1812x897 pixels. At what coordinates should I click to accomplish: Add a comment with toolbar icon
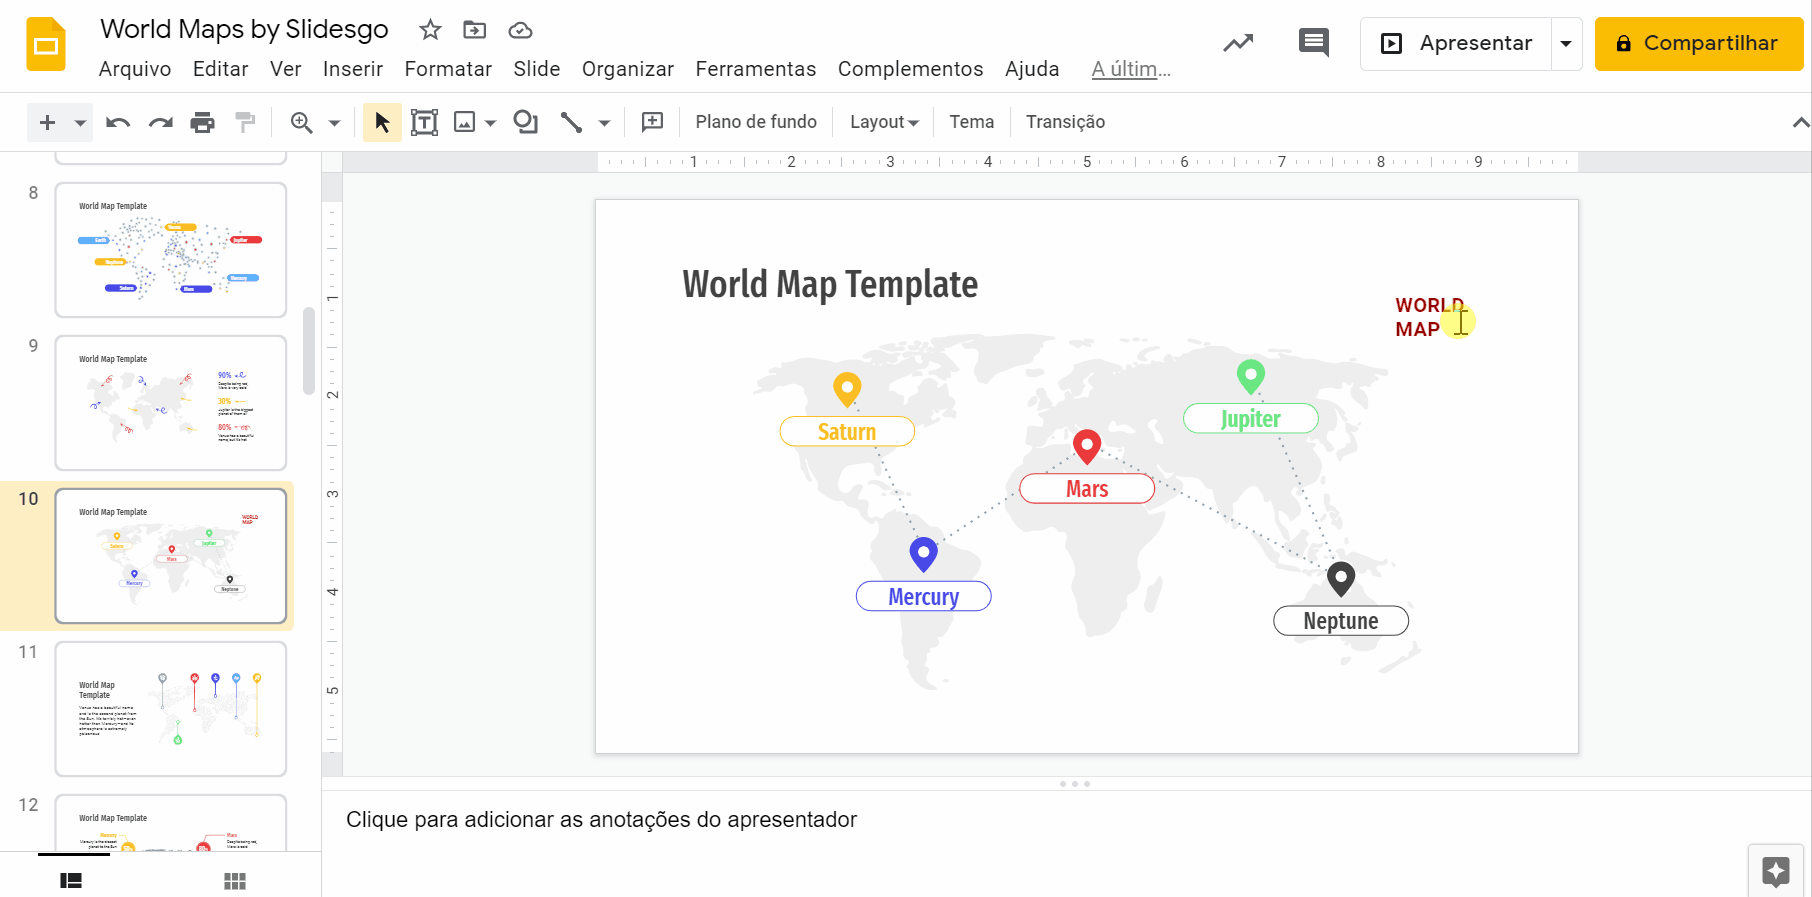652,122
